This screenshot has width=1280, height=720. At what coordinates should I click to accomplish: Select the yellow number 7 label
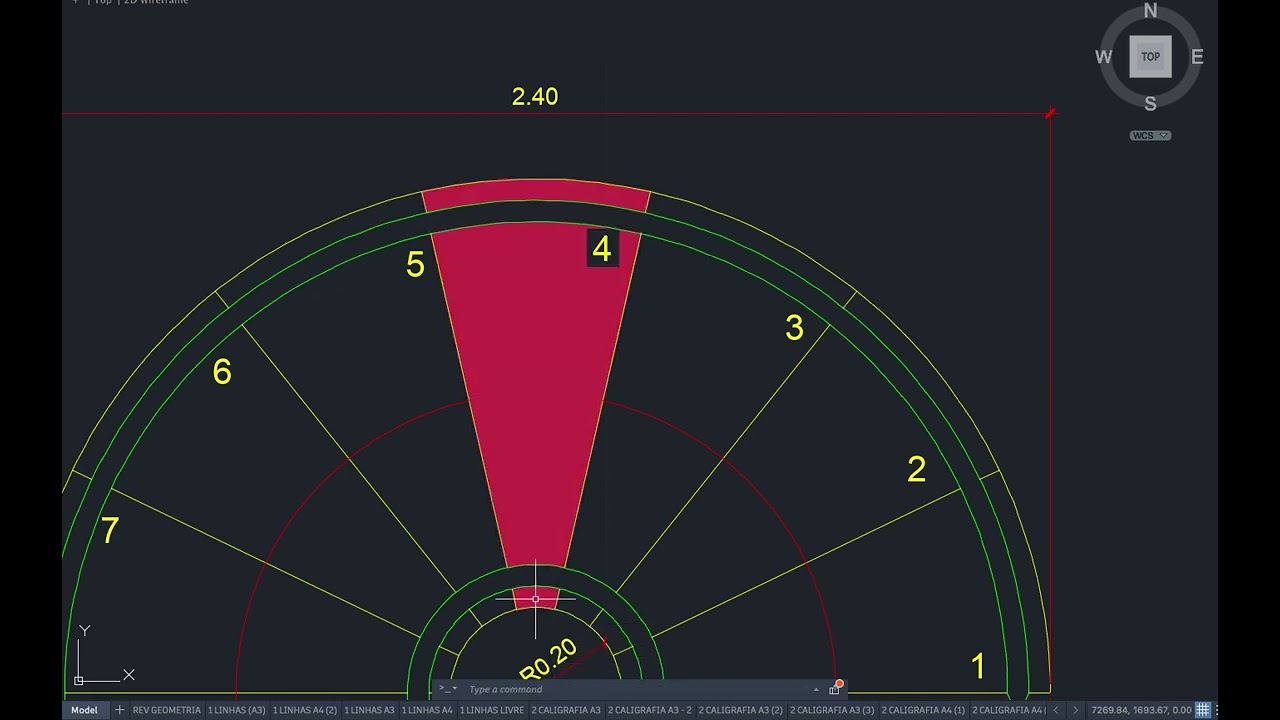click(x=110, y=530)
